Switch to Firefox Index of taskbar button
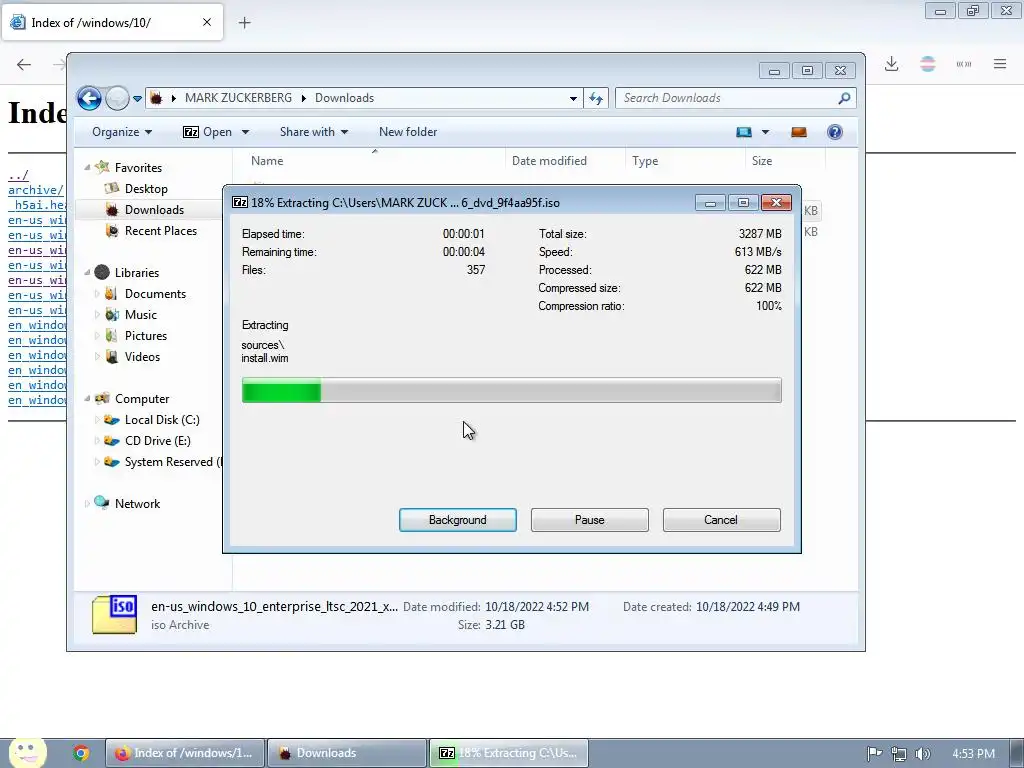The width and height of the screenshot is (1024, 768). pyautogui.click(x=185, y=753)
